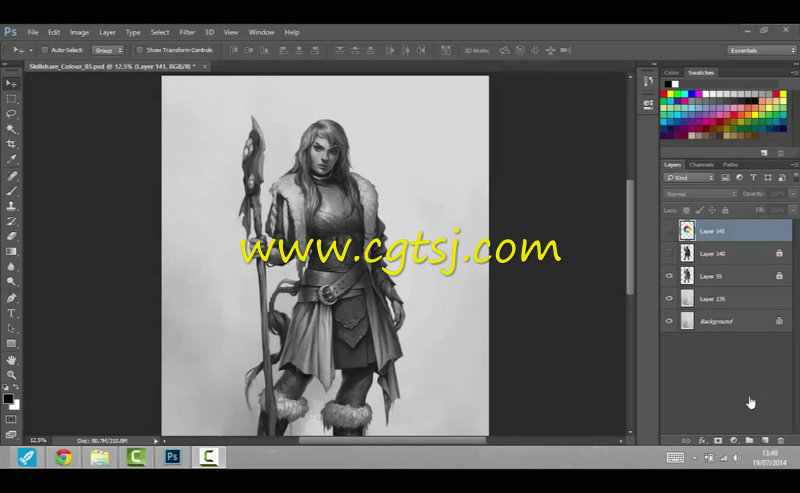Select the Path Selection tool
Viewport: 800px width, 493px height.
tap(11, 328)
